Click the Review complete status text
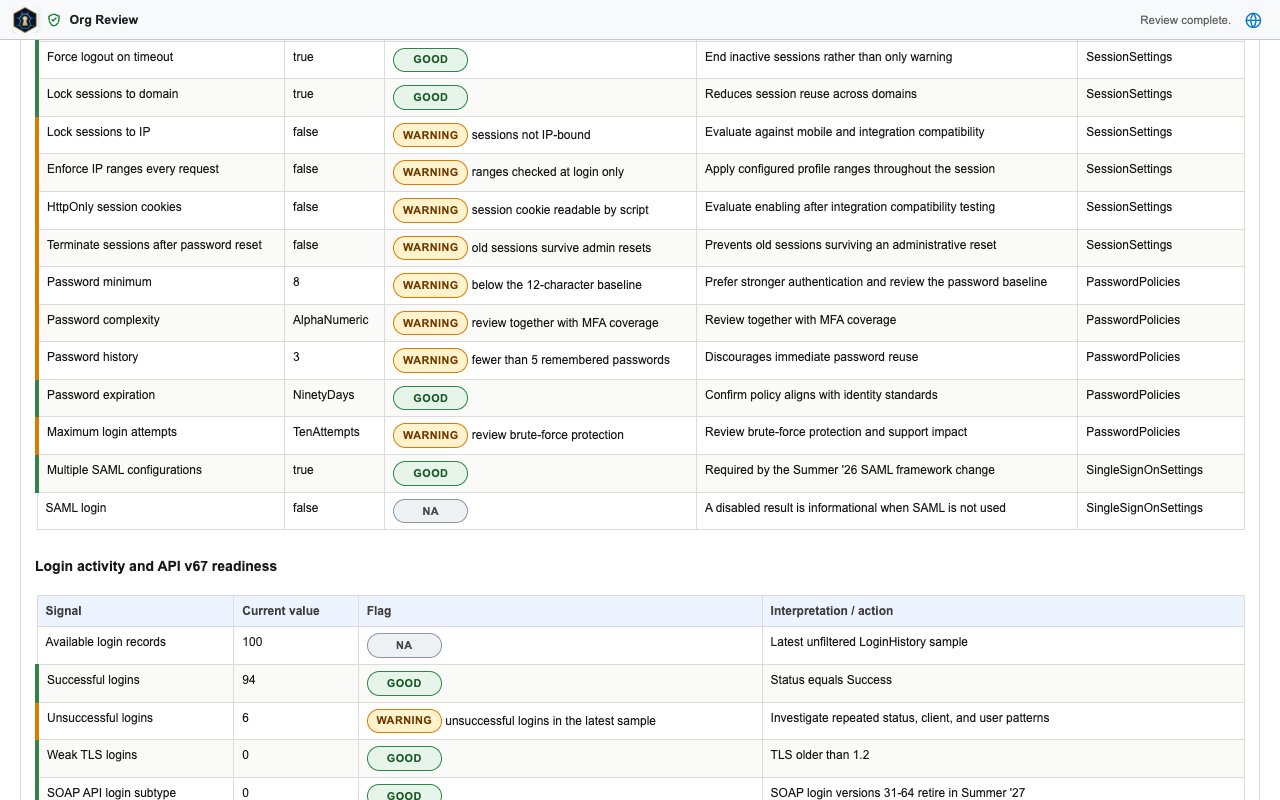This screenshot has width=1280, height=800. point(1185,20)
